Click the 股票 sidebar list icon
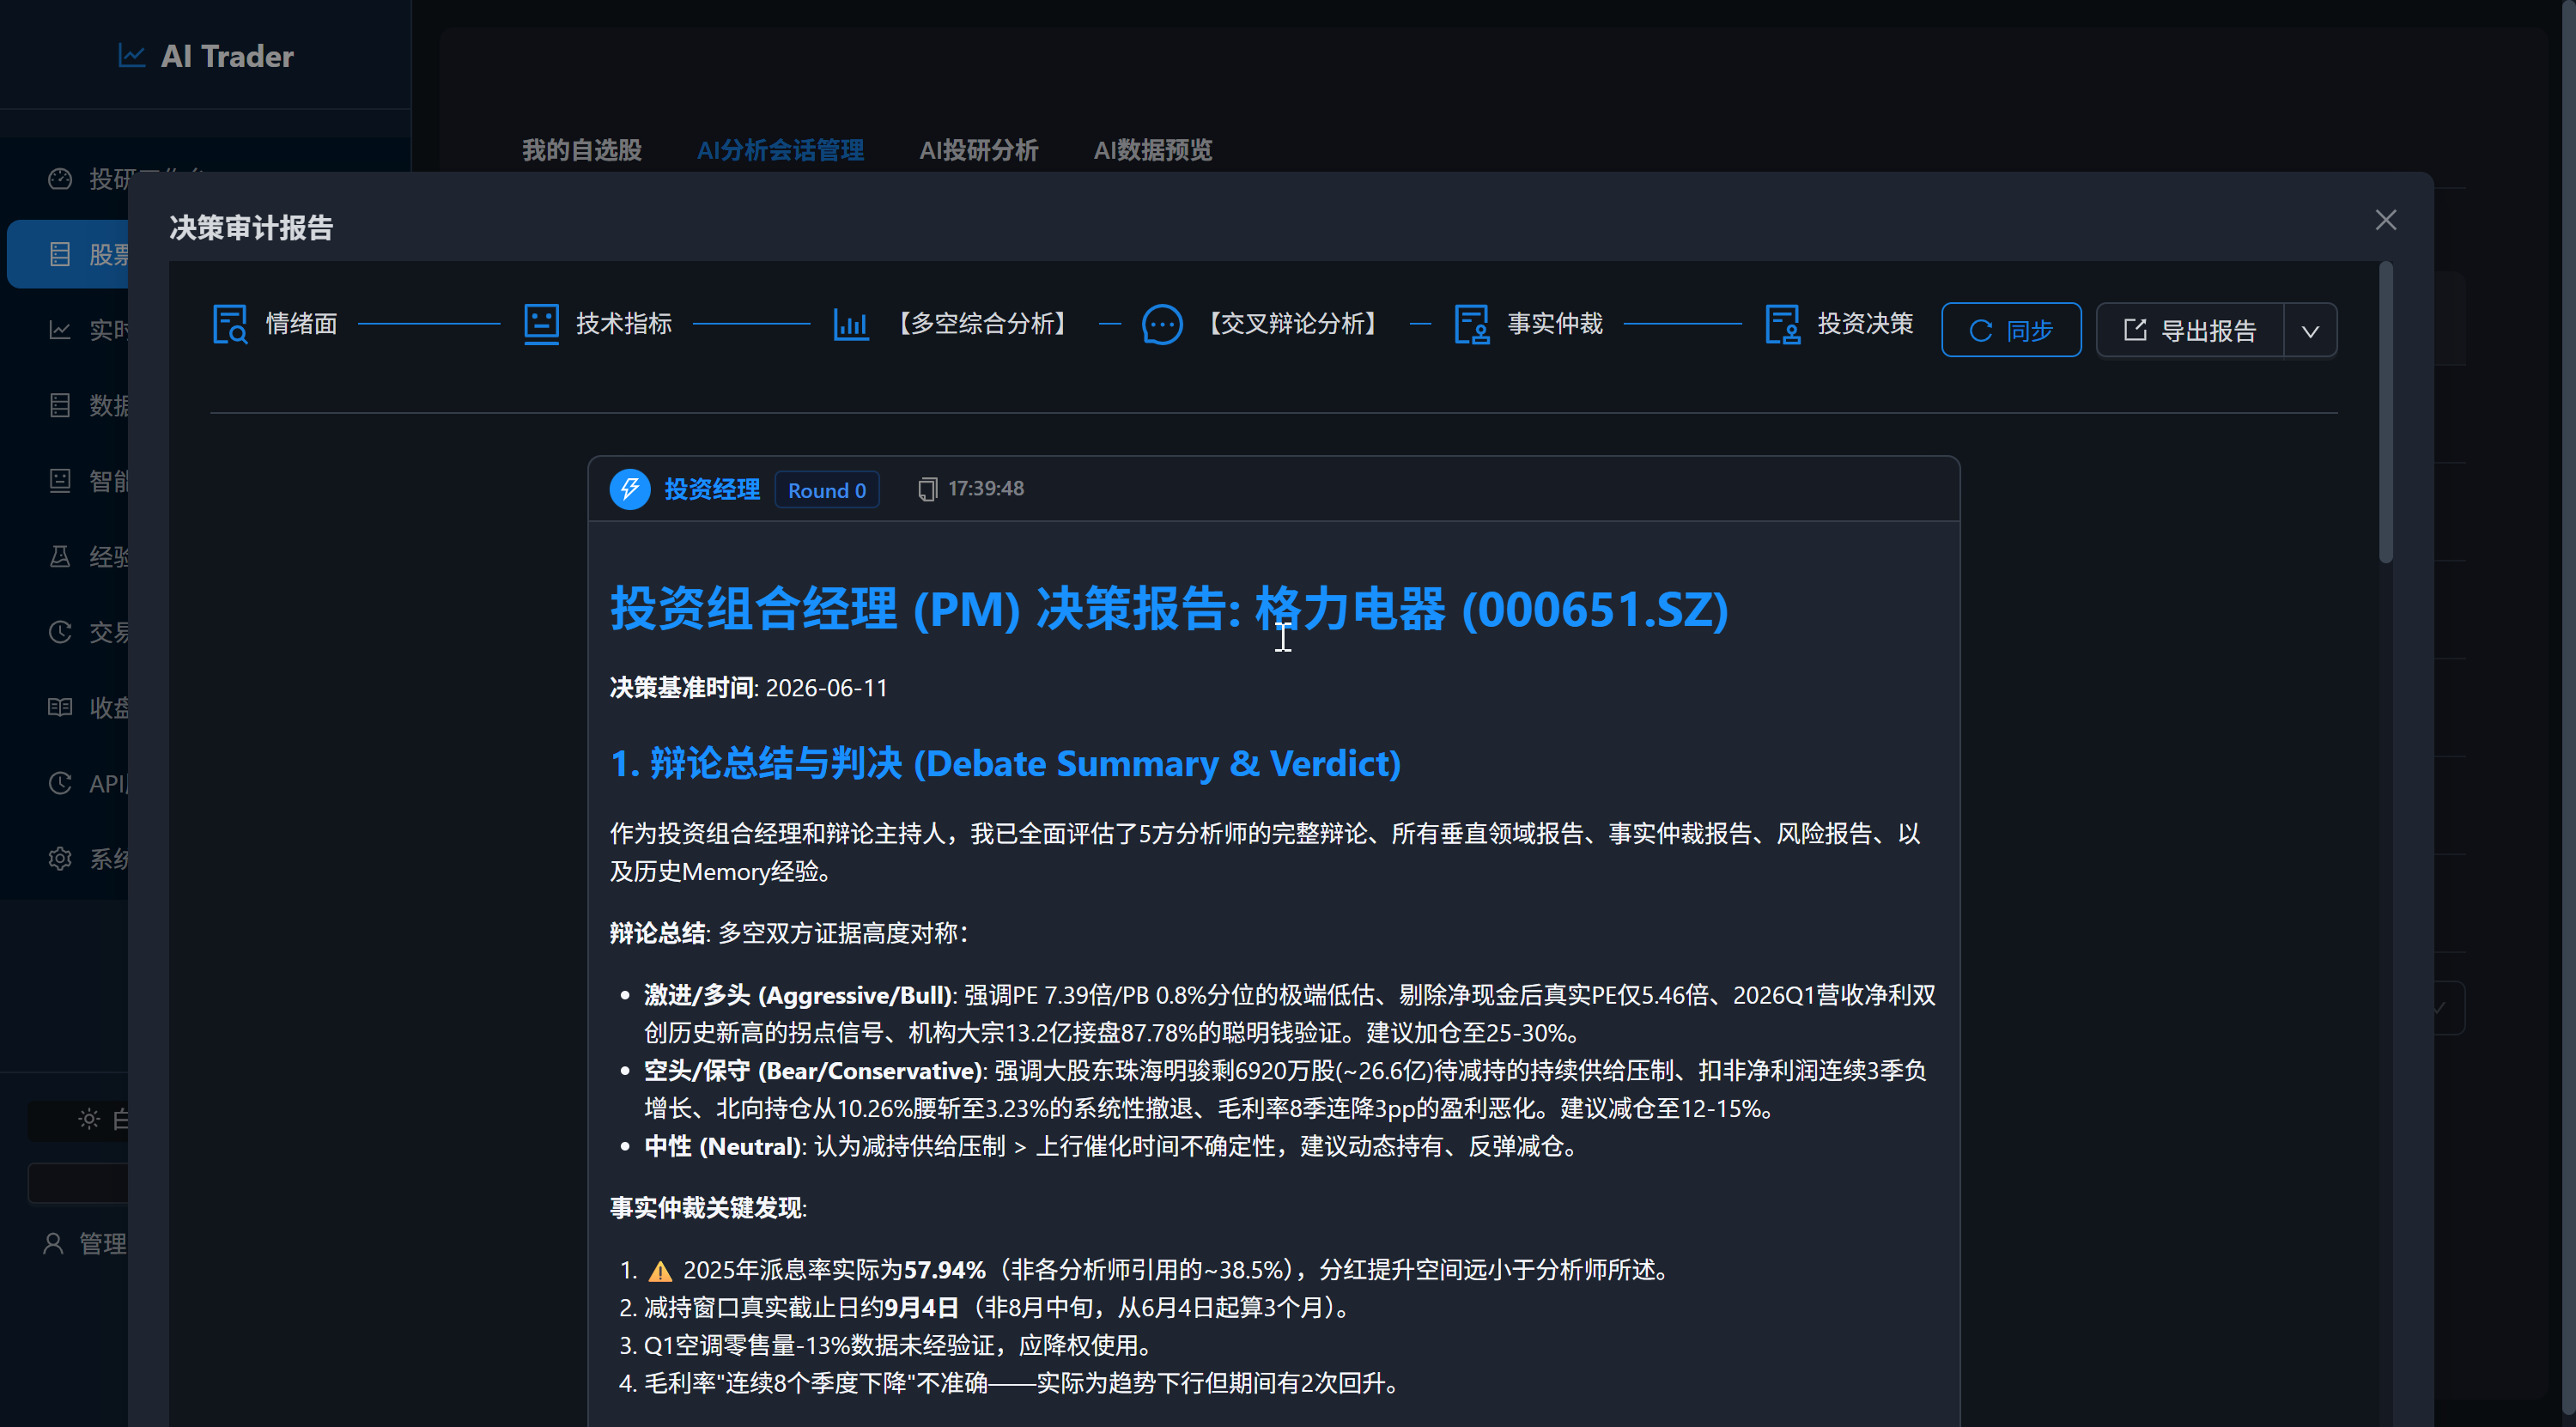 tap(60, 255)
